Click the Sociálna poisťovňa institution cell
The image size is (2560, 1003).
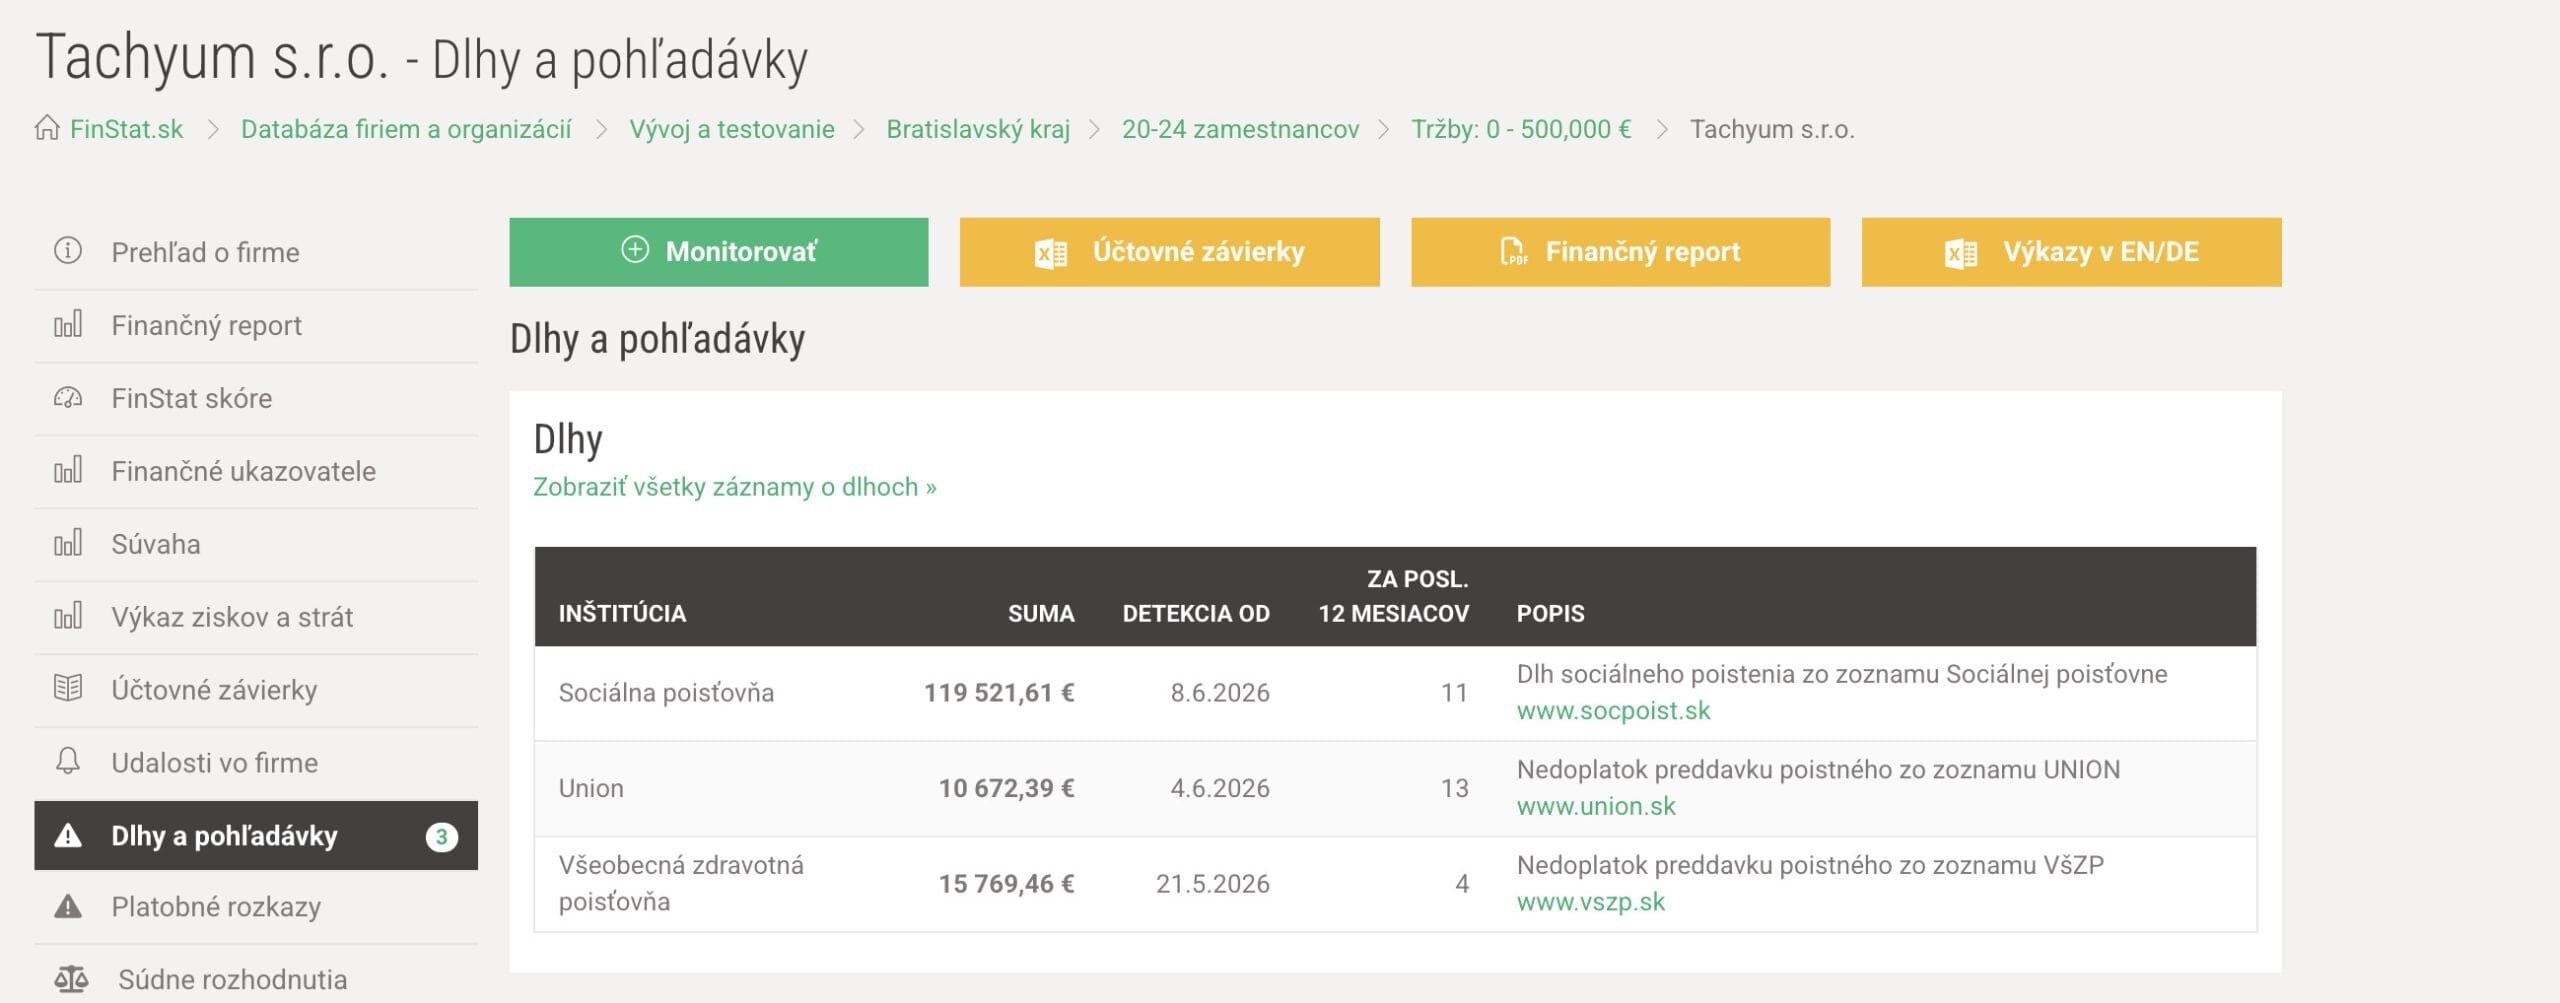(x=666, y=692)
